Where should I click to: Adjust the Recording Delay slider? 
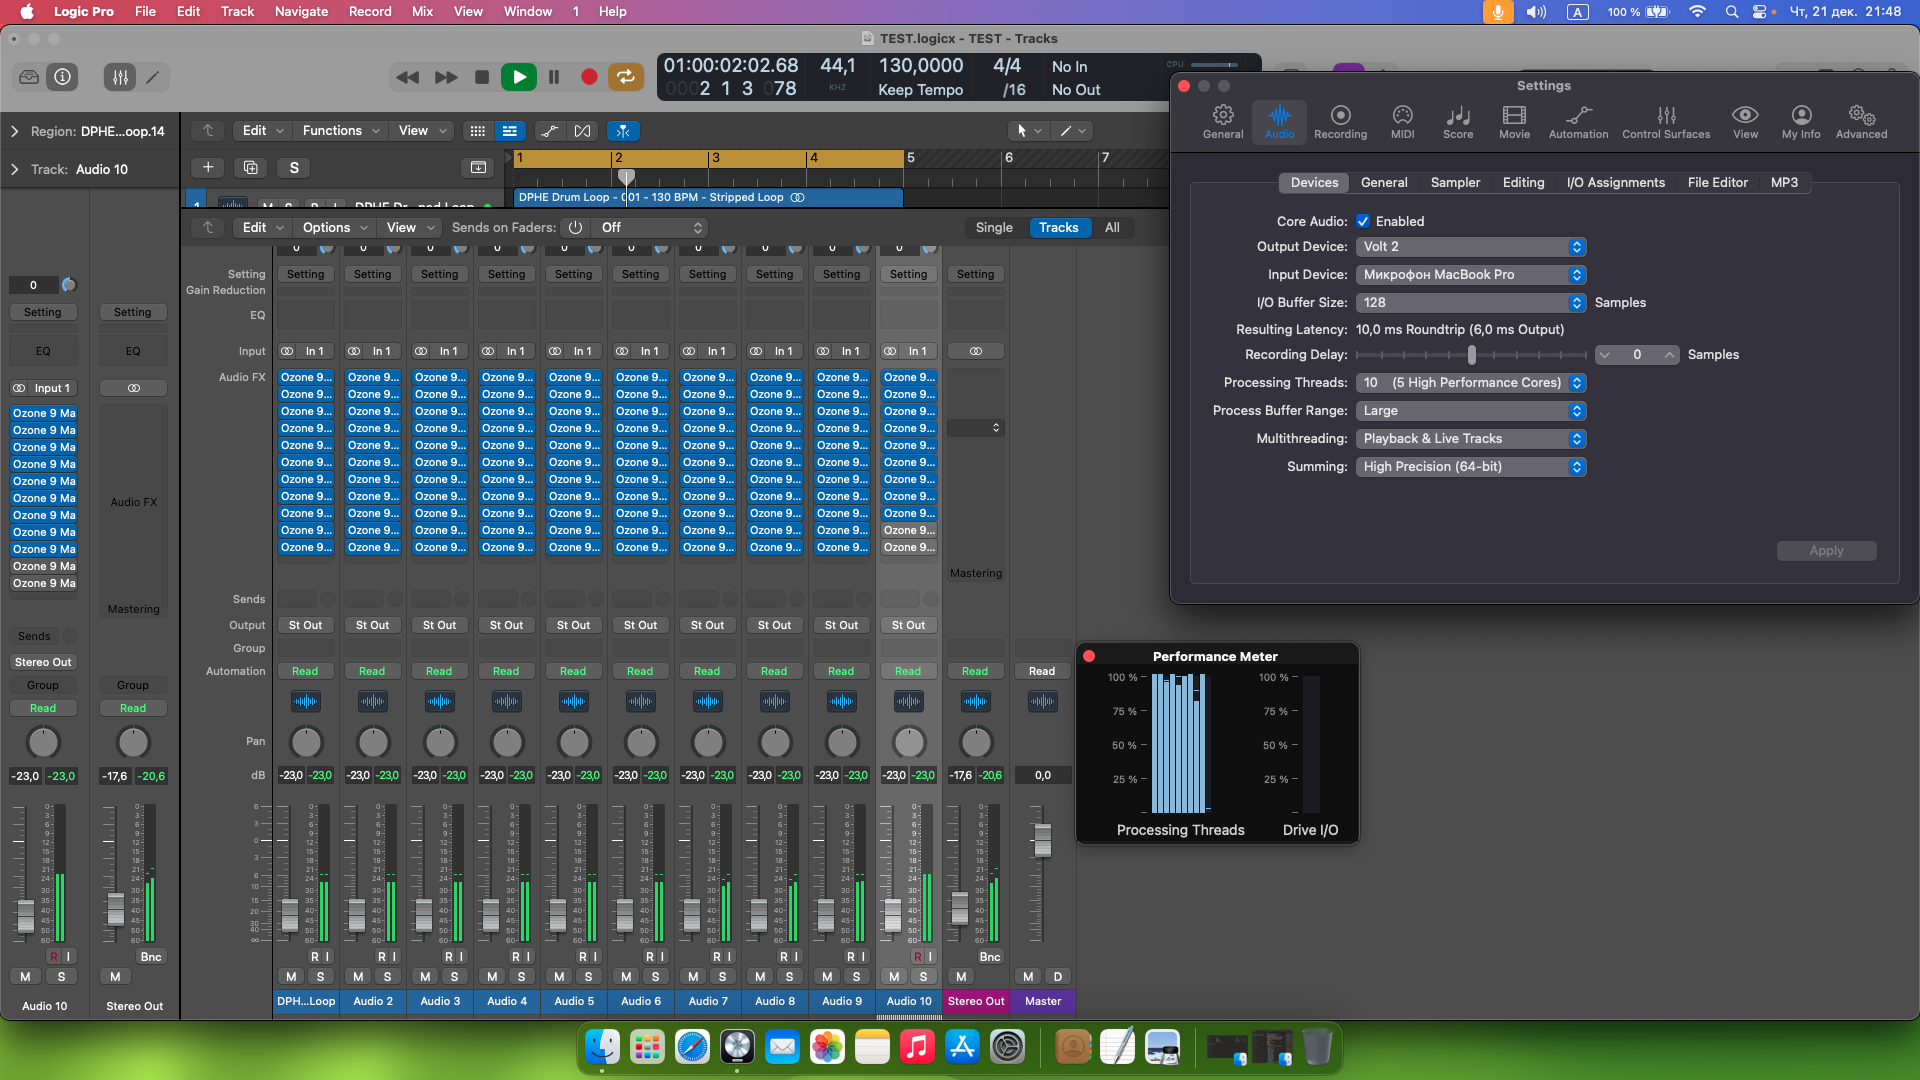point(1471,355)
